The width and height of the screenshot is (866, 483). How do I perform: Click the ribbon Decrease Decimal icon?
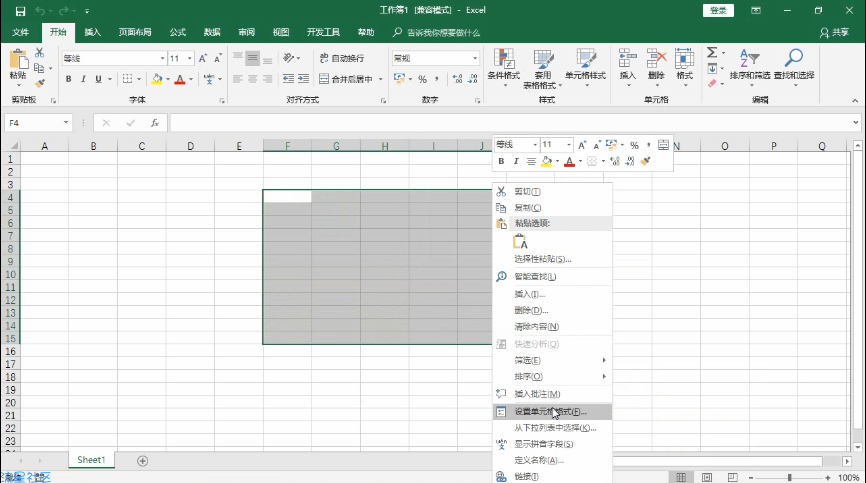pos(473,79)
